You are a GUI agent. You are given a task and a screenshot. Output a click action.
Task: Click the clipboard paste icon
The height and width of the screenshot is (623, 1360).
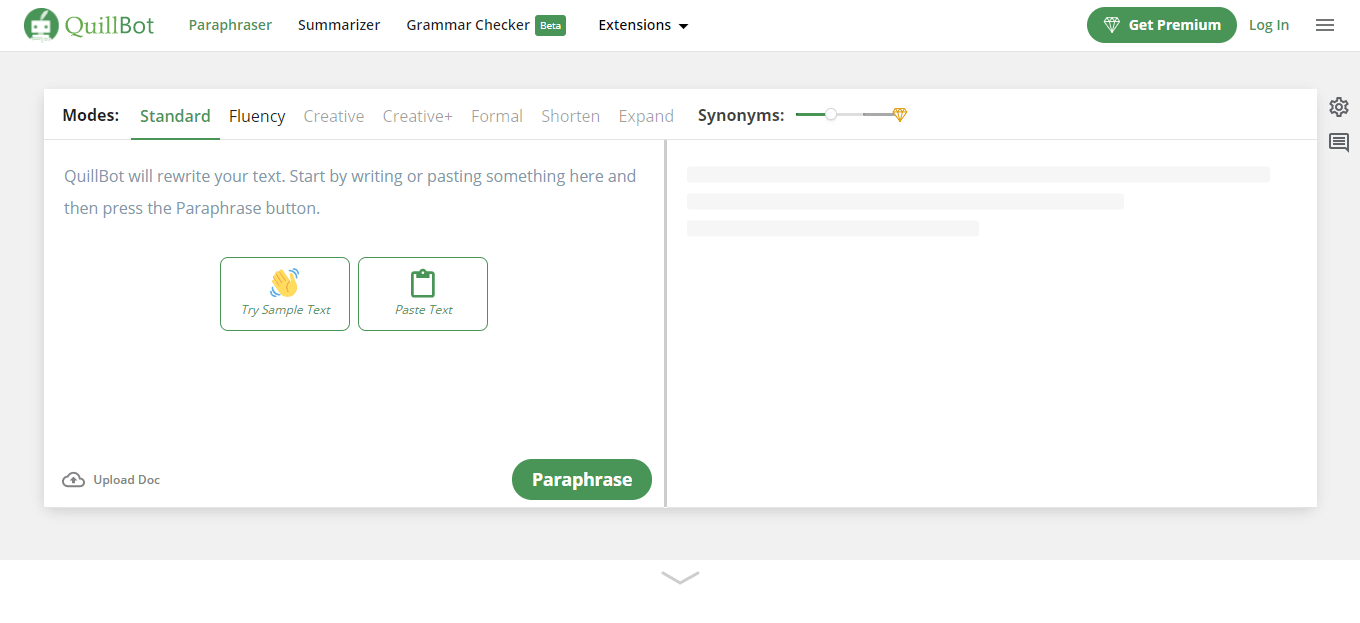[x=423, y=283]
